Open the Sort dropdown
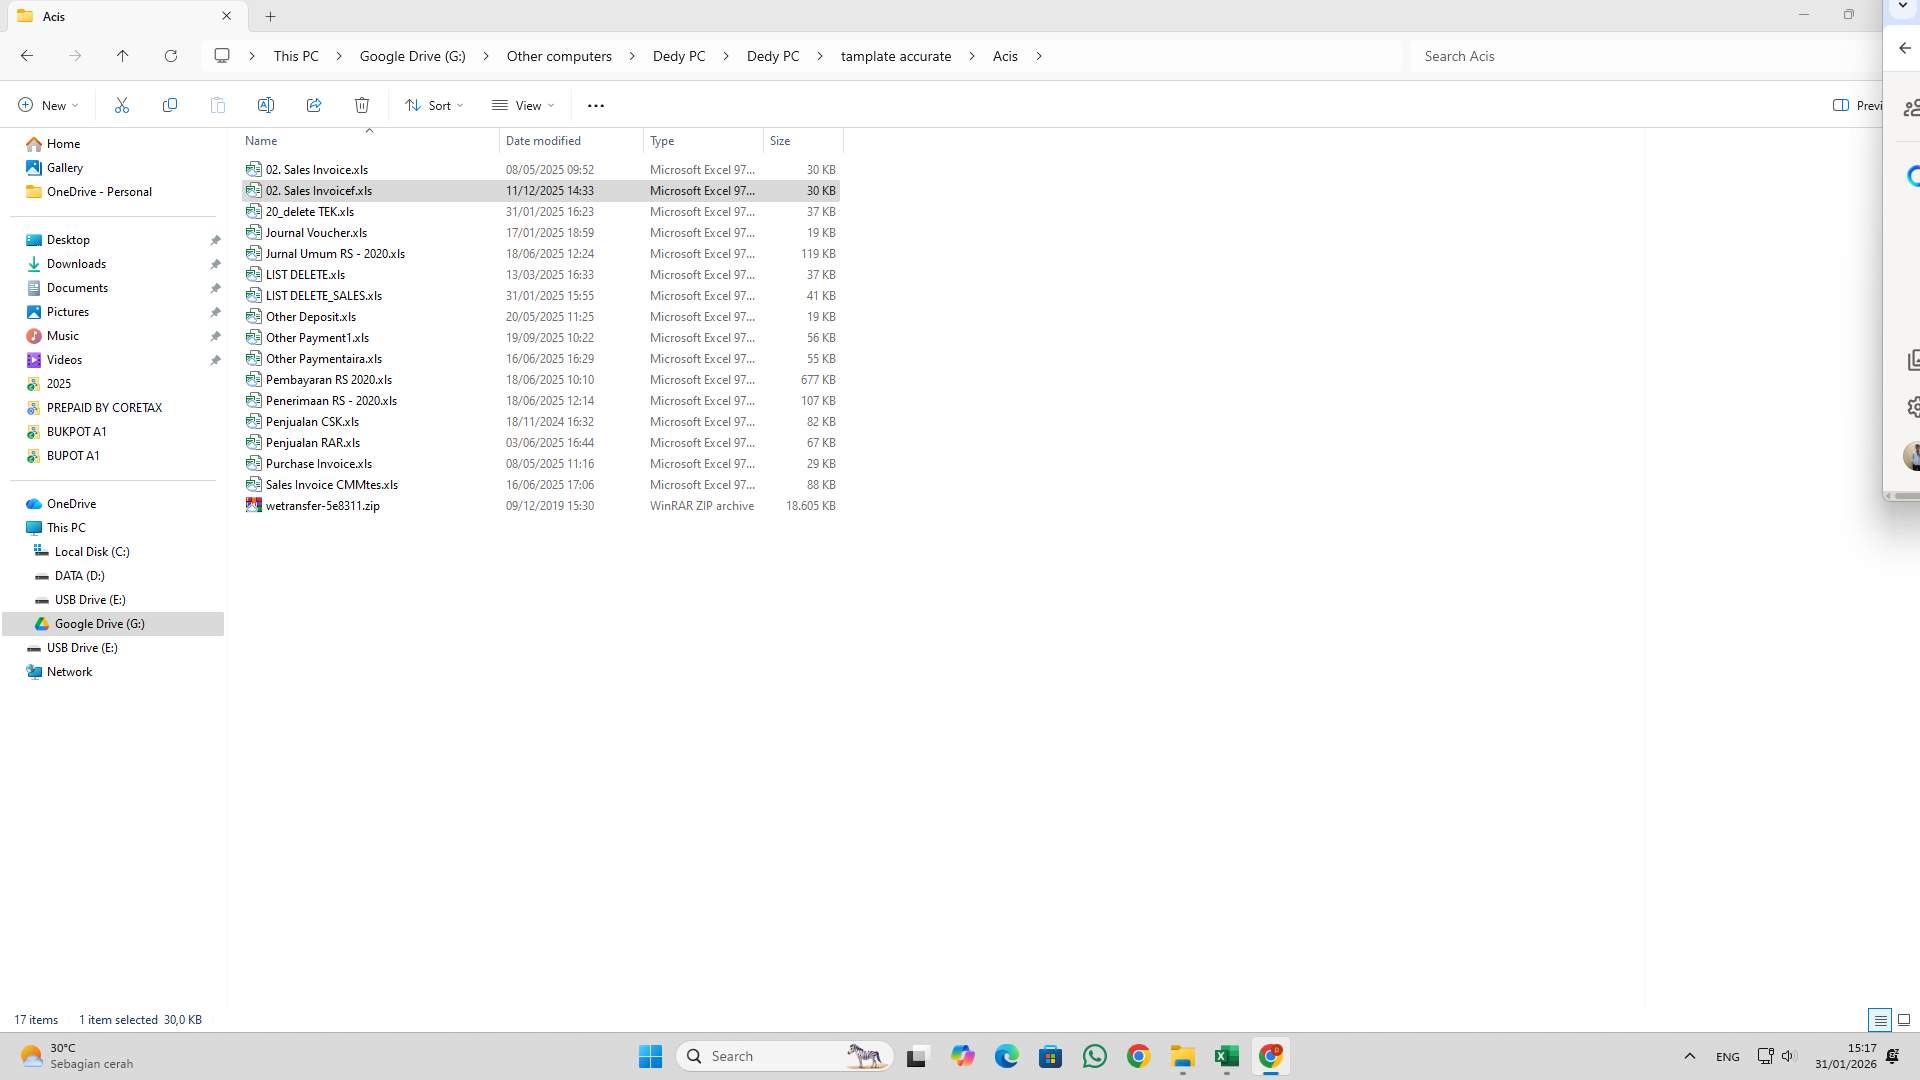 click(x=433, y=105)
